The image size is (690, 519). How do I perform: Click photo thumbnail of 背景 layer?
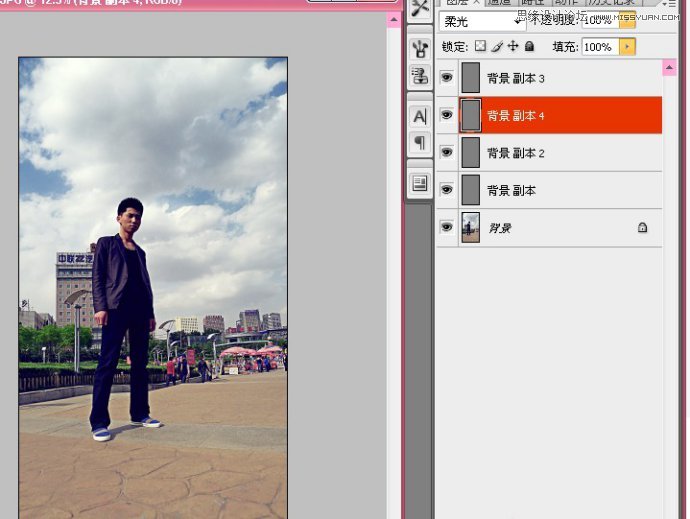tap(470, 227)
